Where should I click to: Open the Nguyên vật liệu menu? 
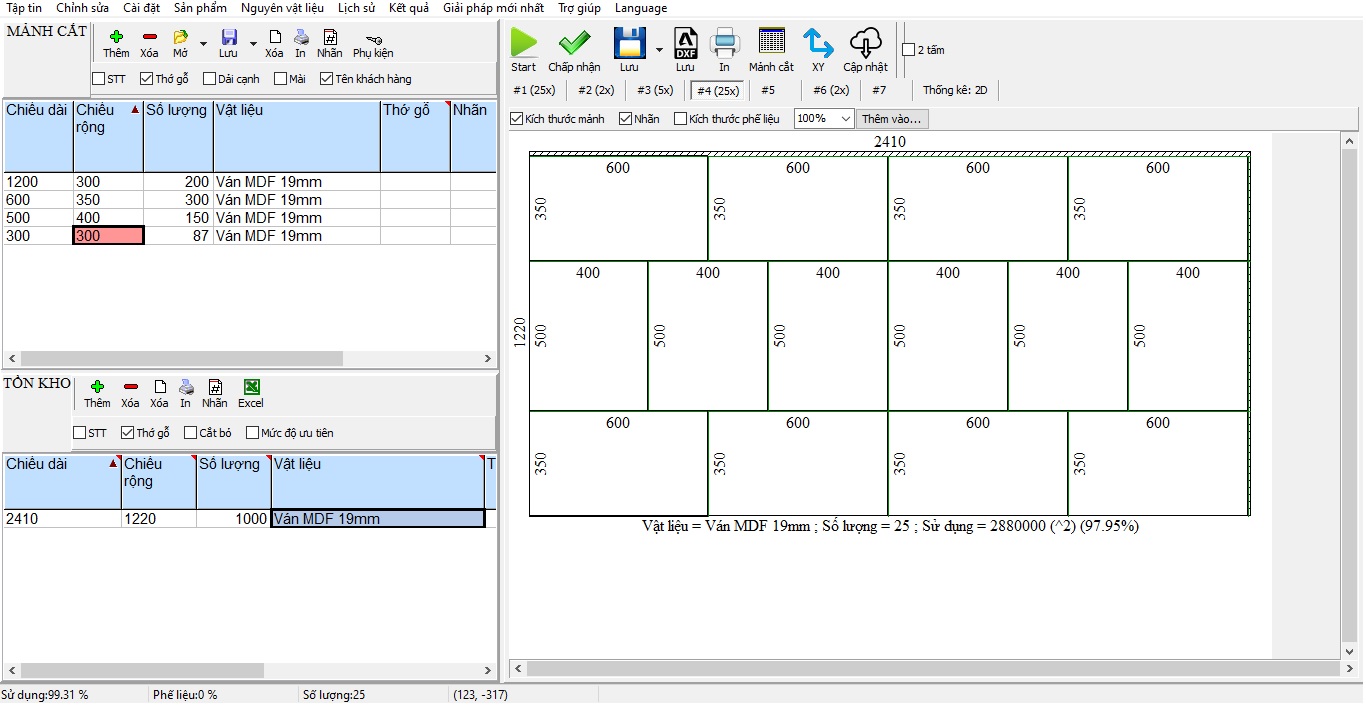pos(282,8)
